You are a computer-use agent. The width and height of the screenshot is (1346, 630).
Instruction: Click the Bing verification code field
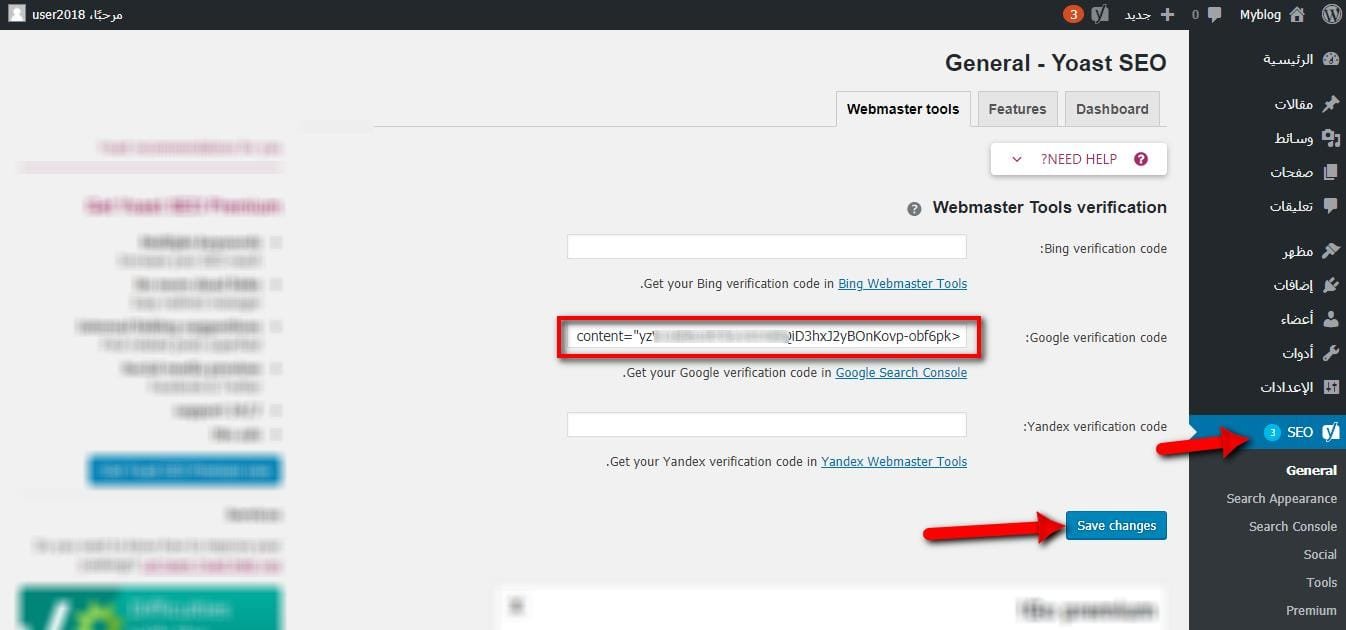[x=766, y=246]
